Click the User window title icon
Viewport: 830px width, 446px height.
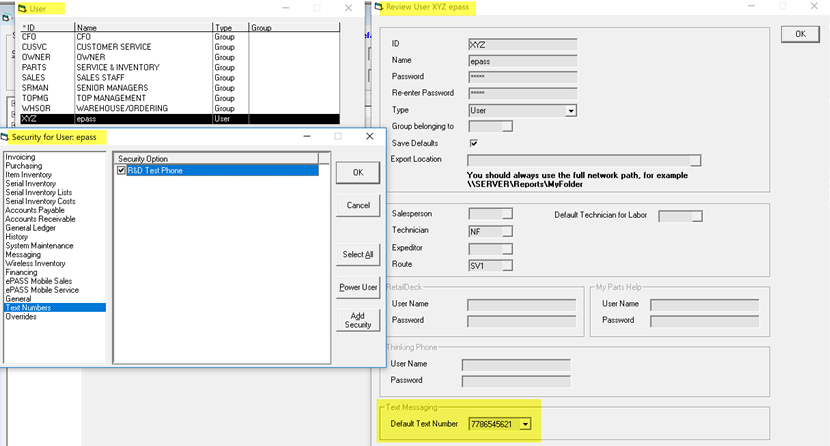coord(22,8)
